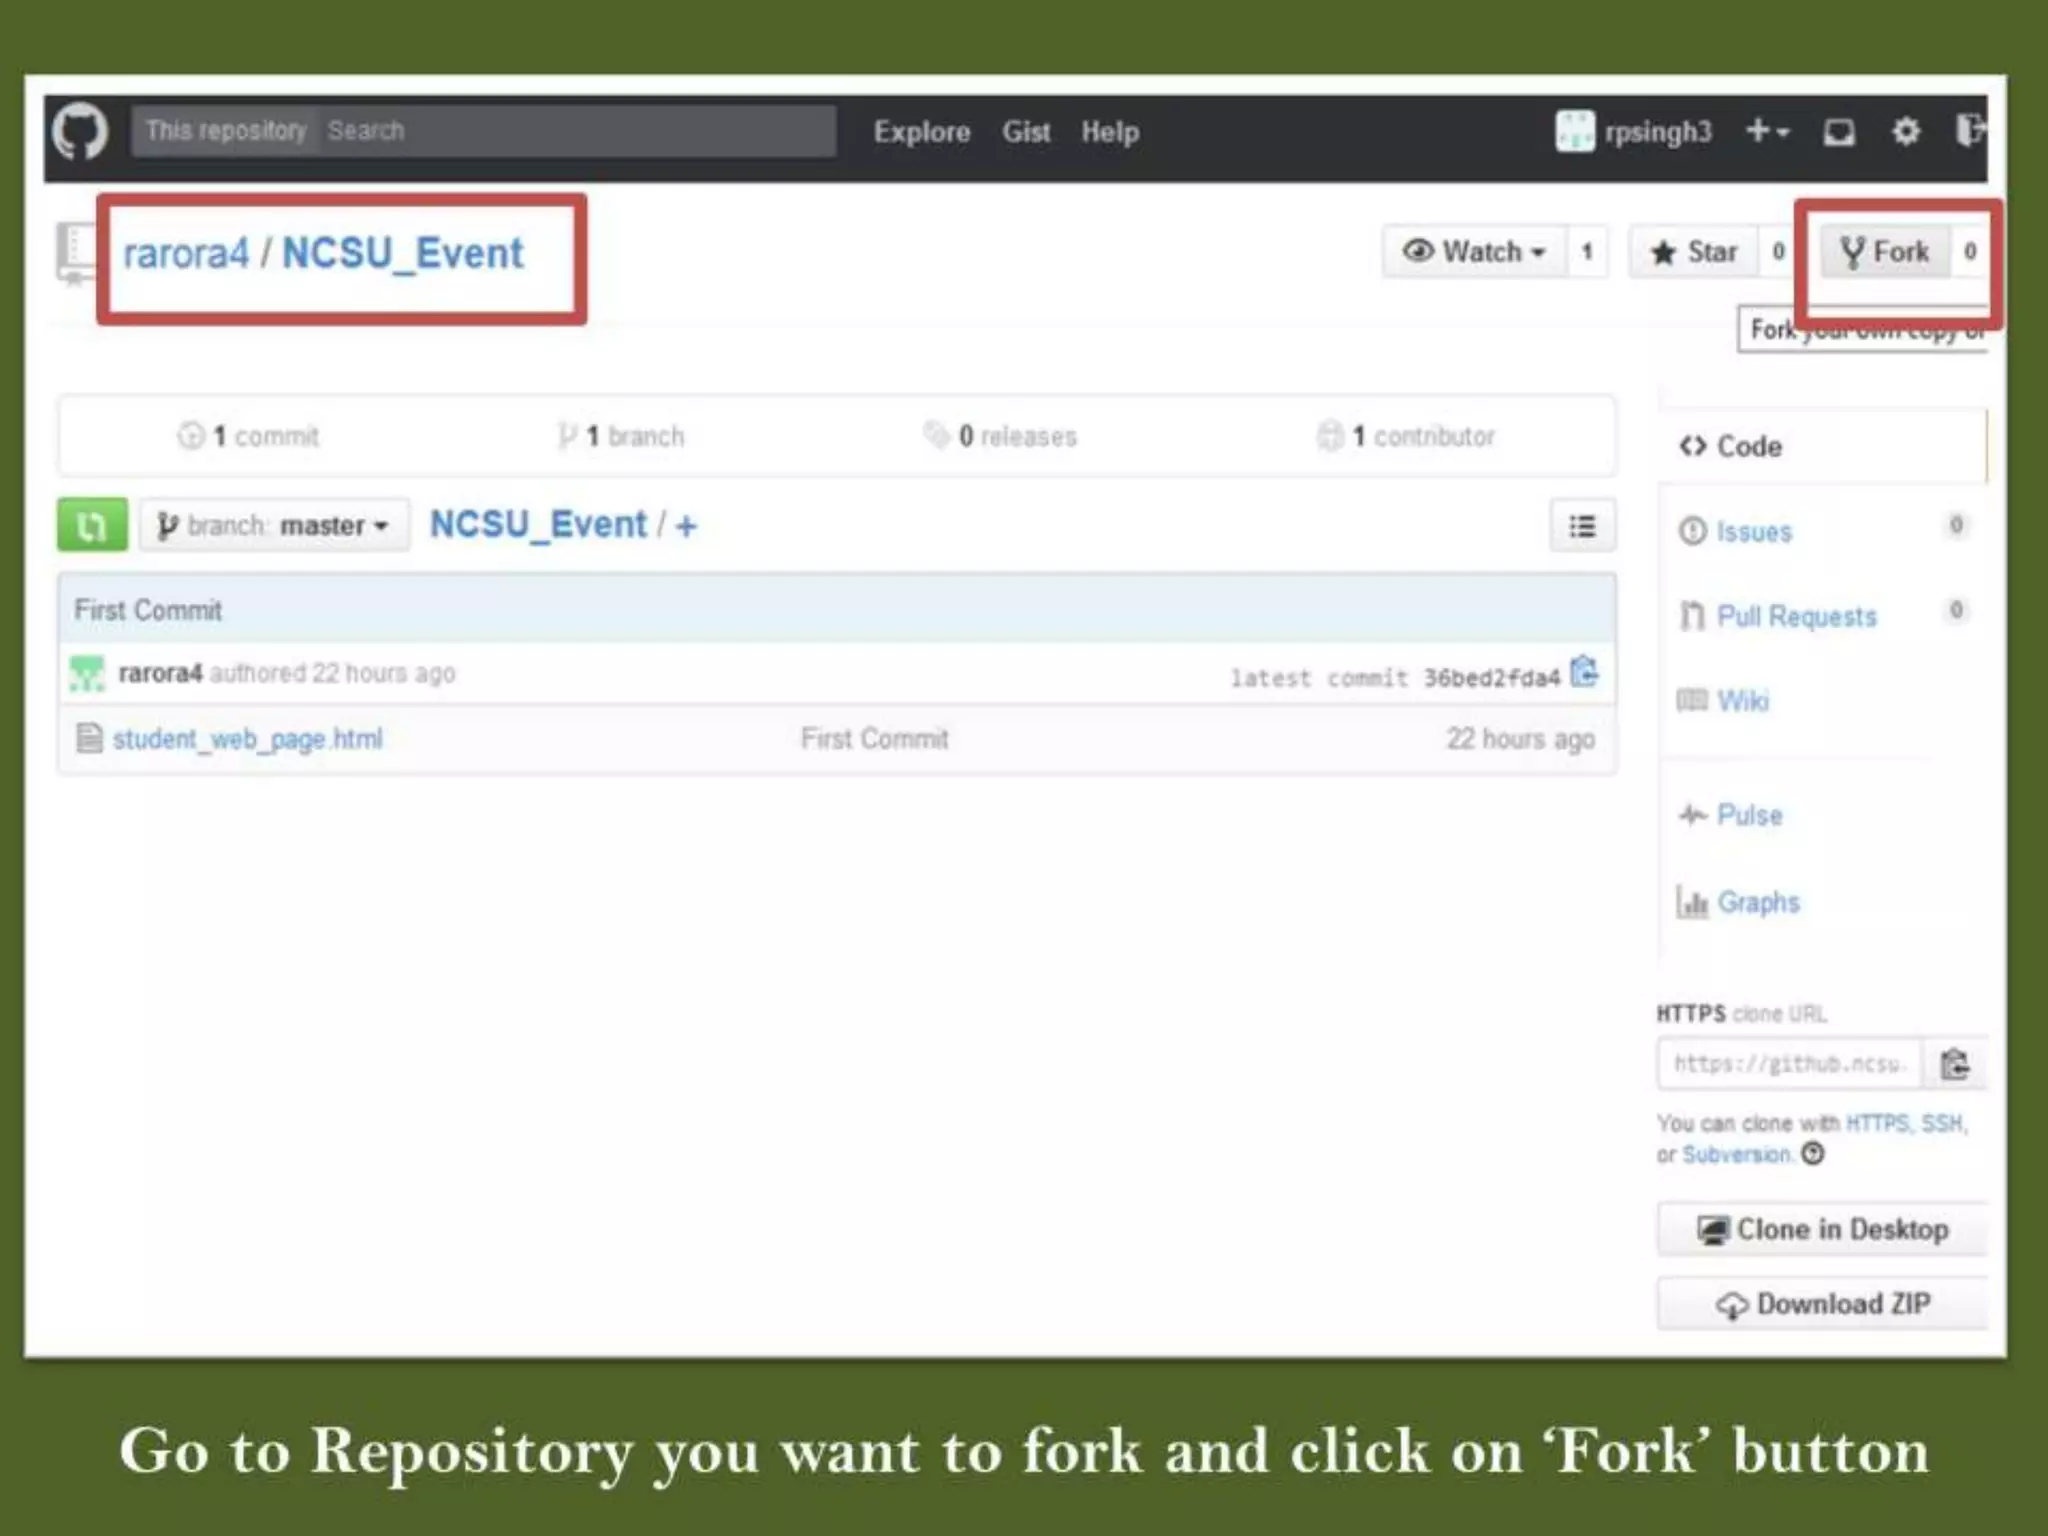Toggle the file list view icon
Viewport: 2048px width, 1536px height.
pyautogui.click(x=1582, y=526)
